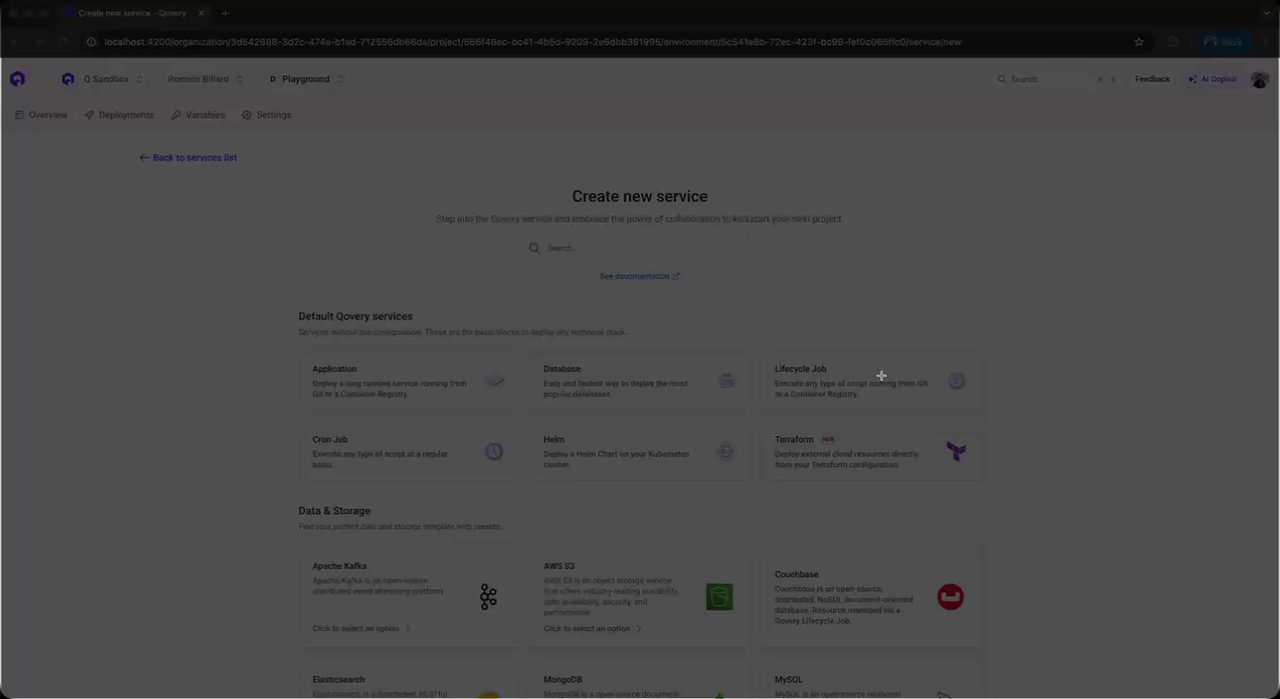Open the See documentation link

click(640, 276)
